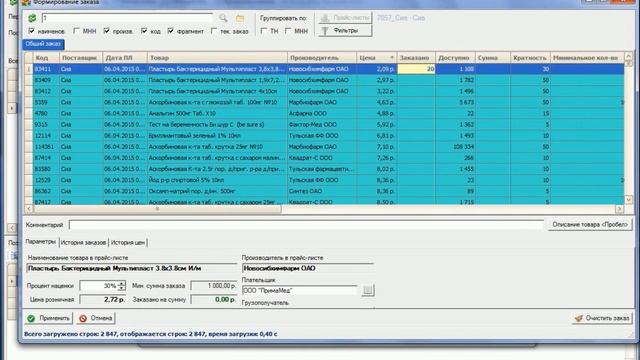Image resolution: width=640 pixels, height=360 pixels.
Task: Open the Фильтры button
Action: pyautogui.click(x=345, y=31)
